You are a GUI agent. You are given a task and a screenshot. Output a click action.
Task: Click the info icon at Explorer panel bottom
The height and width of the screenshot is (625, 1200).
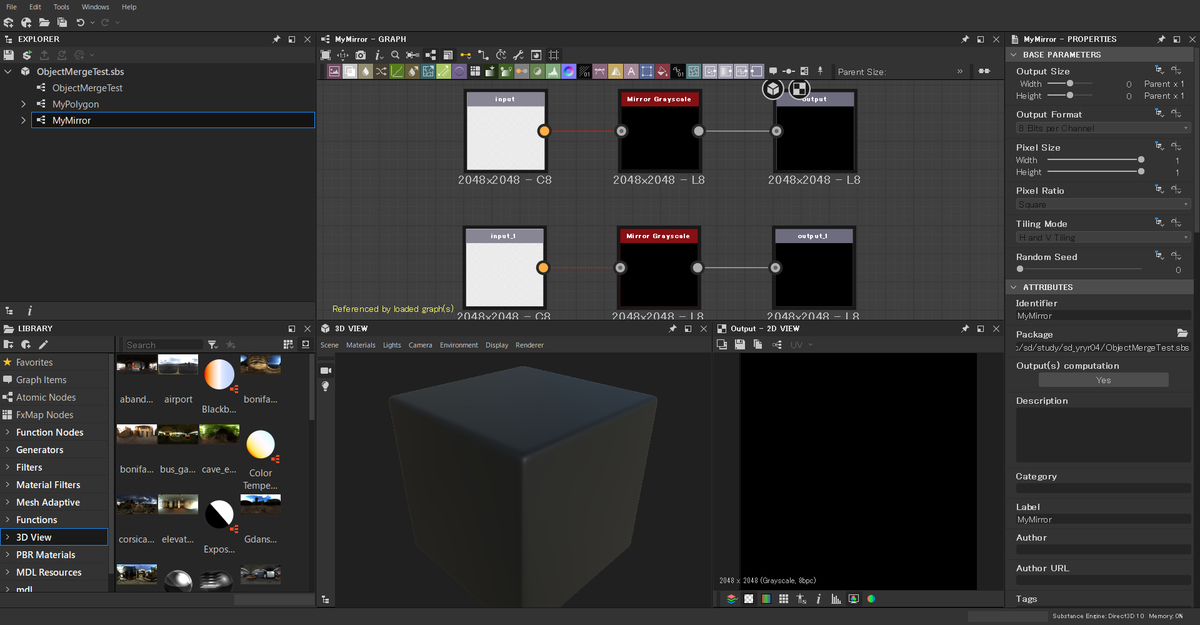(29, 311)
